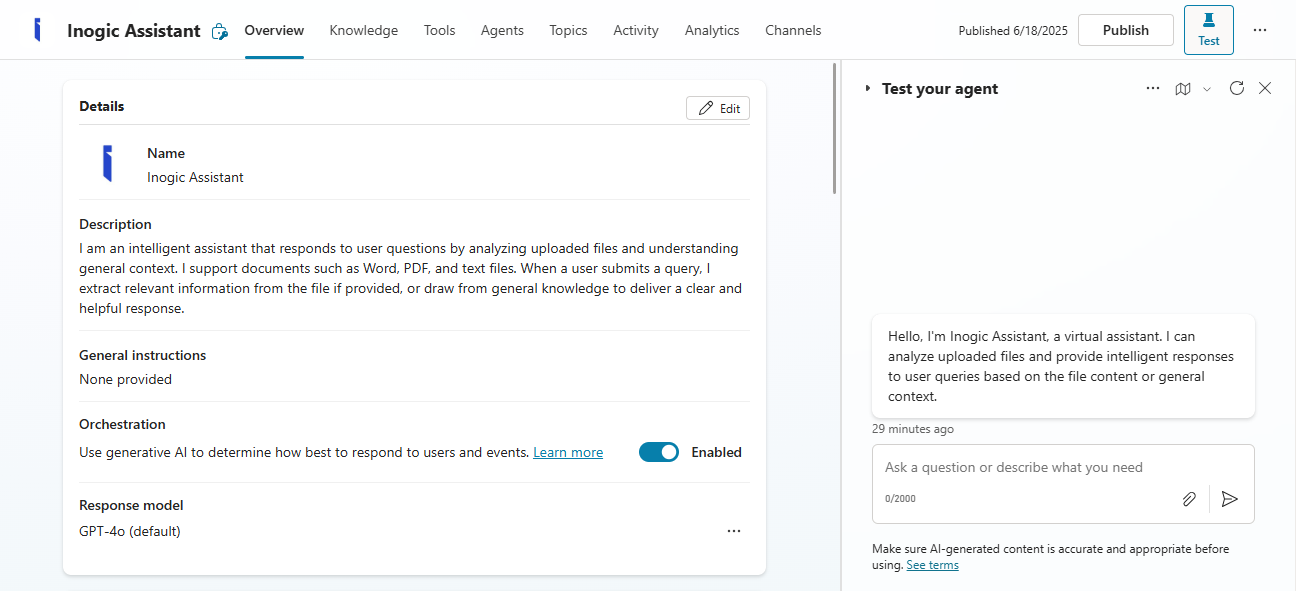Click the main page vertical scrollbar
The width and height of the screenshot is (1296, 591).
[835, 129]
